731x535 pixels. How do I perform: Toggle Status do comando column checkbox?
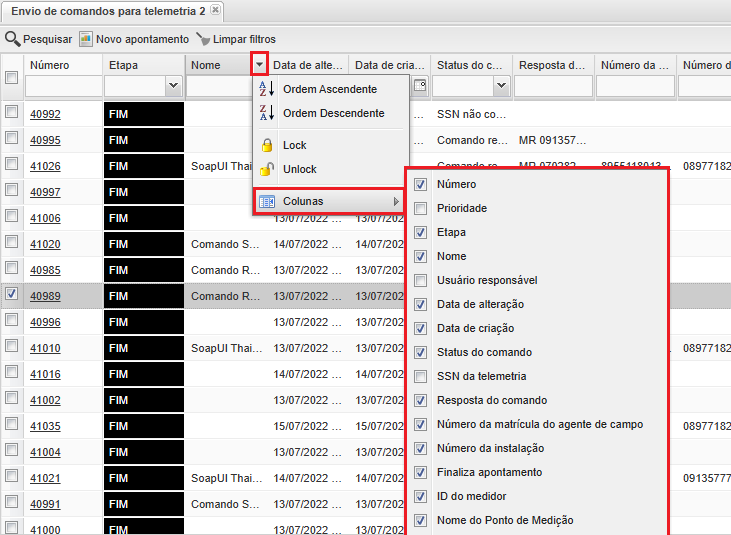point(421,352)
